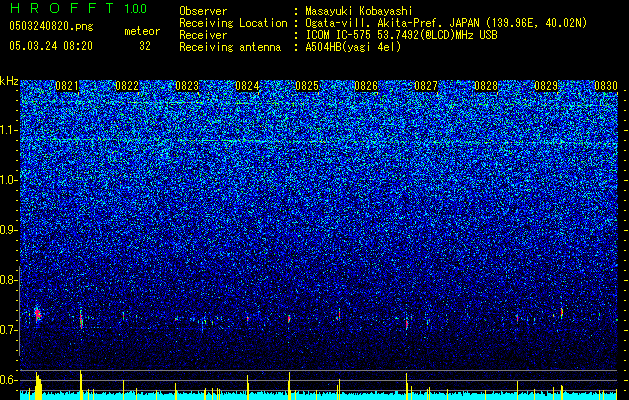The image size is (629, 400).
Task: Click the 0830 time marker
Action: click(606, 86)
